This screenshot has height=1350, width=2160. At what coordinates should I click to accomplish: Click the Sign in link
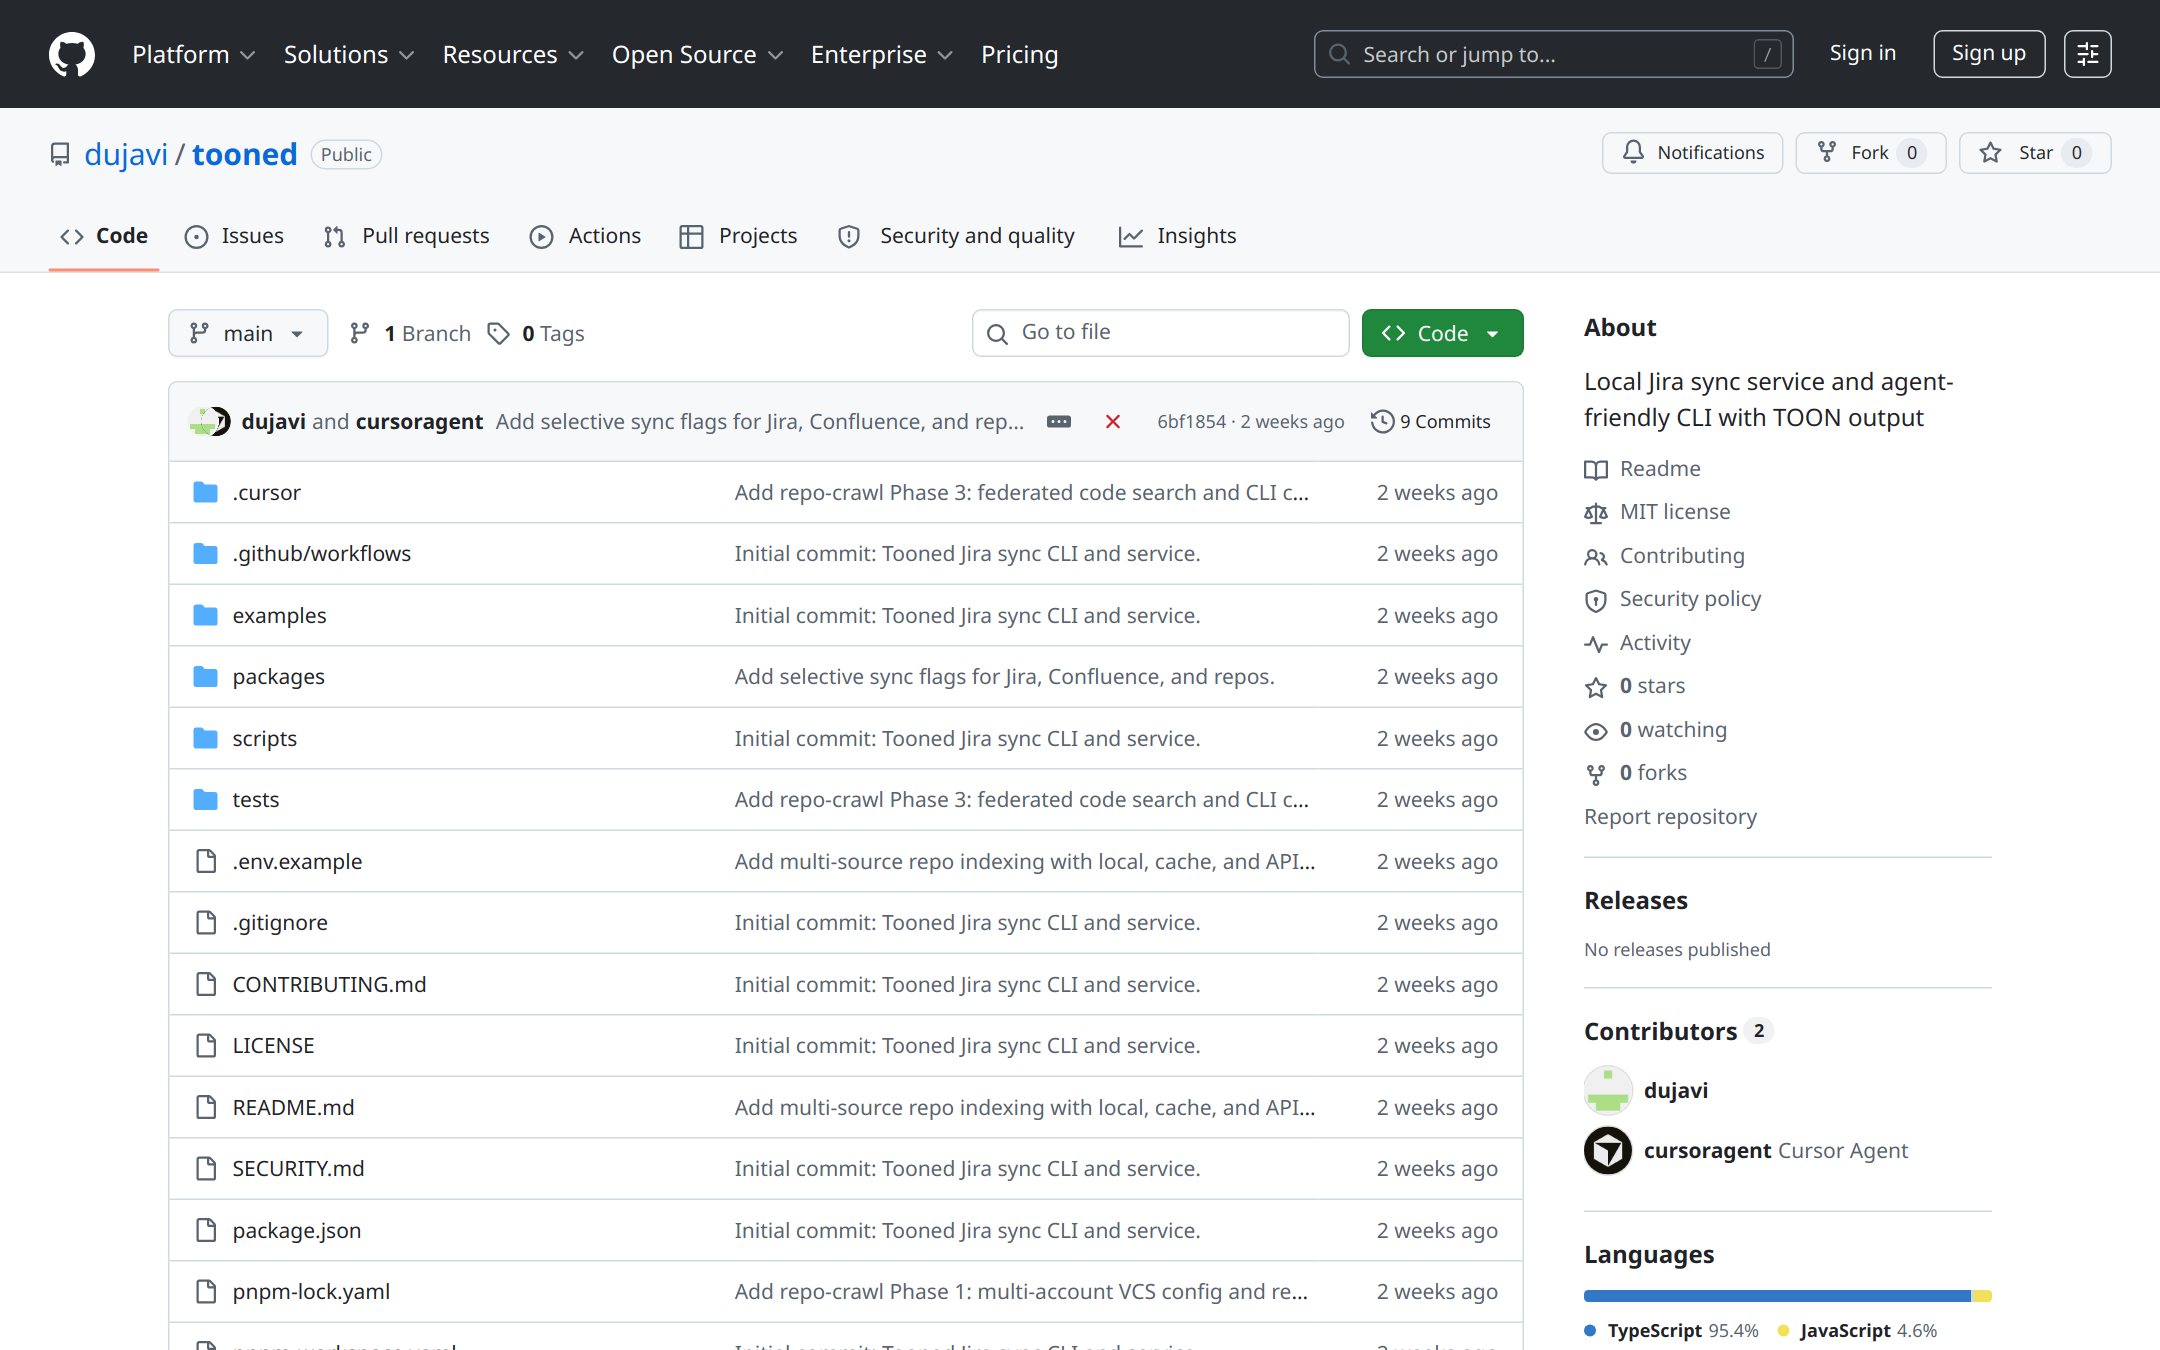pyautogui.click(x=1862, y=54)
